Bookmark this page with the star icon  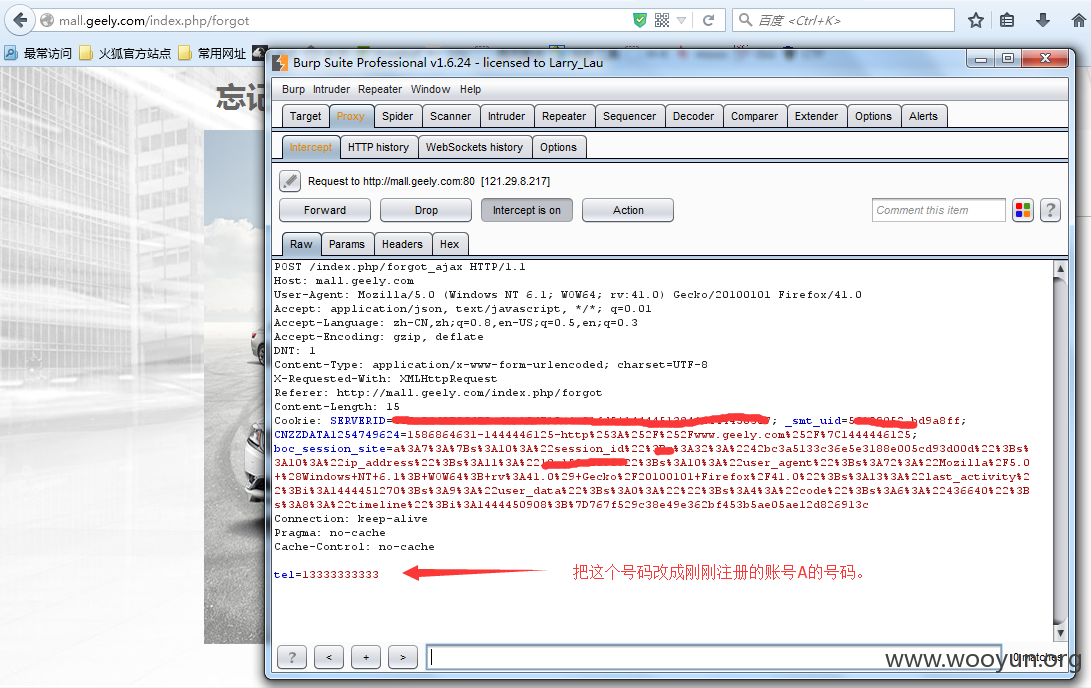[x=975, y=20]
